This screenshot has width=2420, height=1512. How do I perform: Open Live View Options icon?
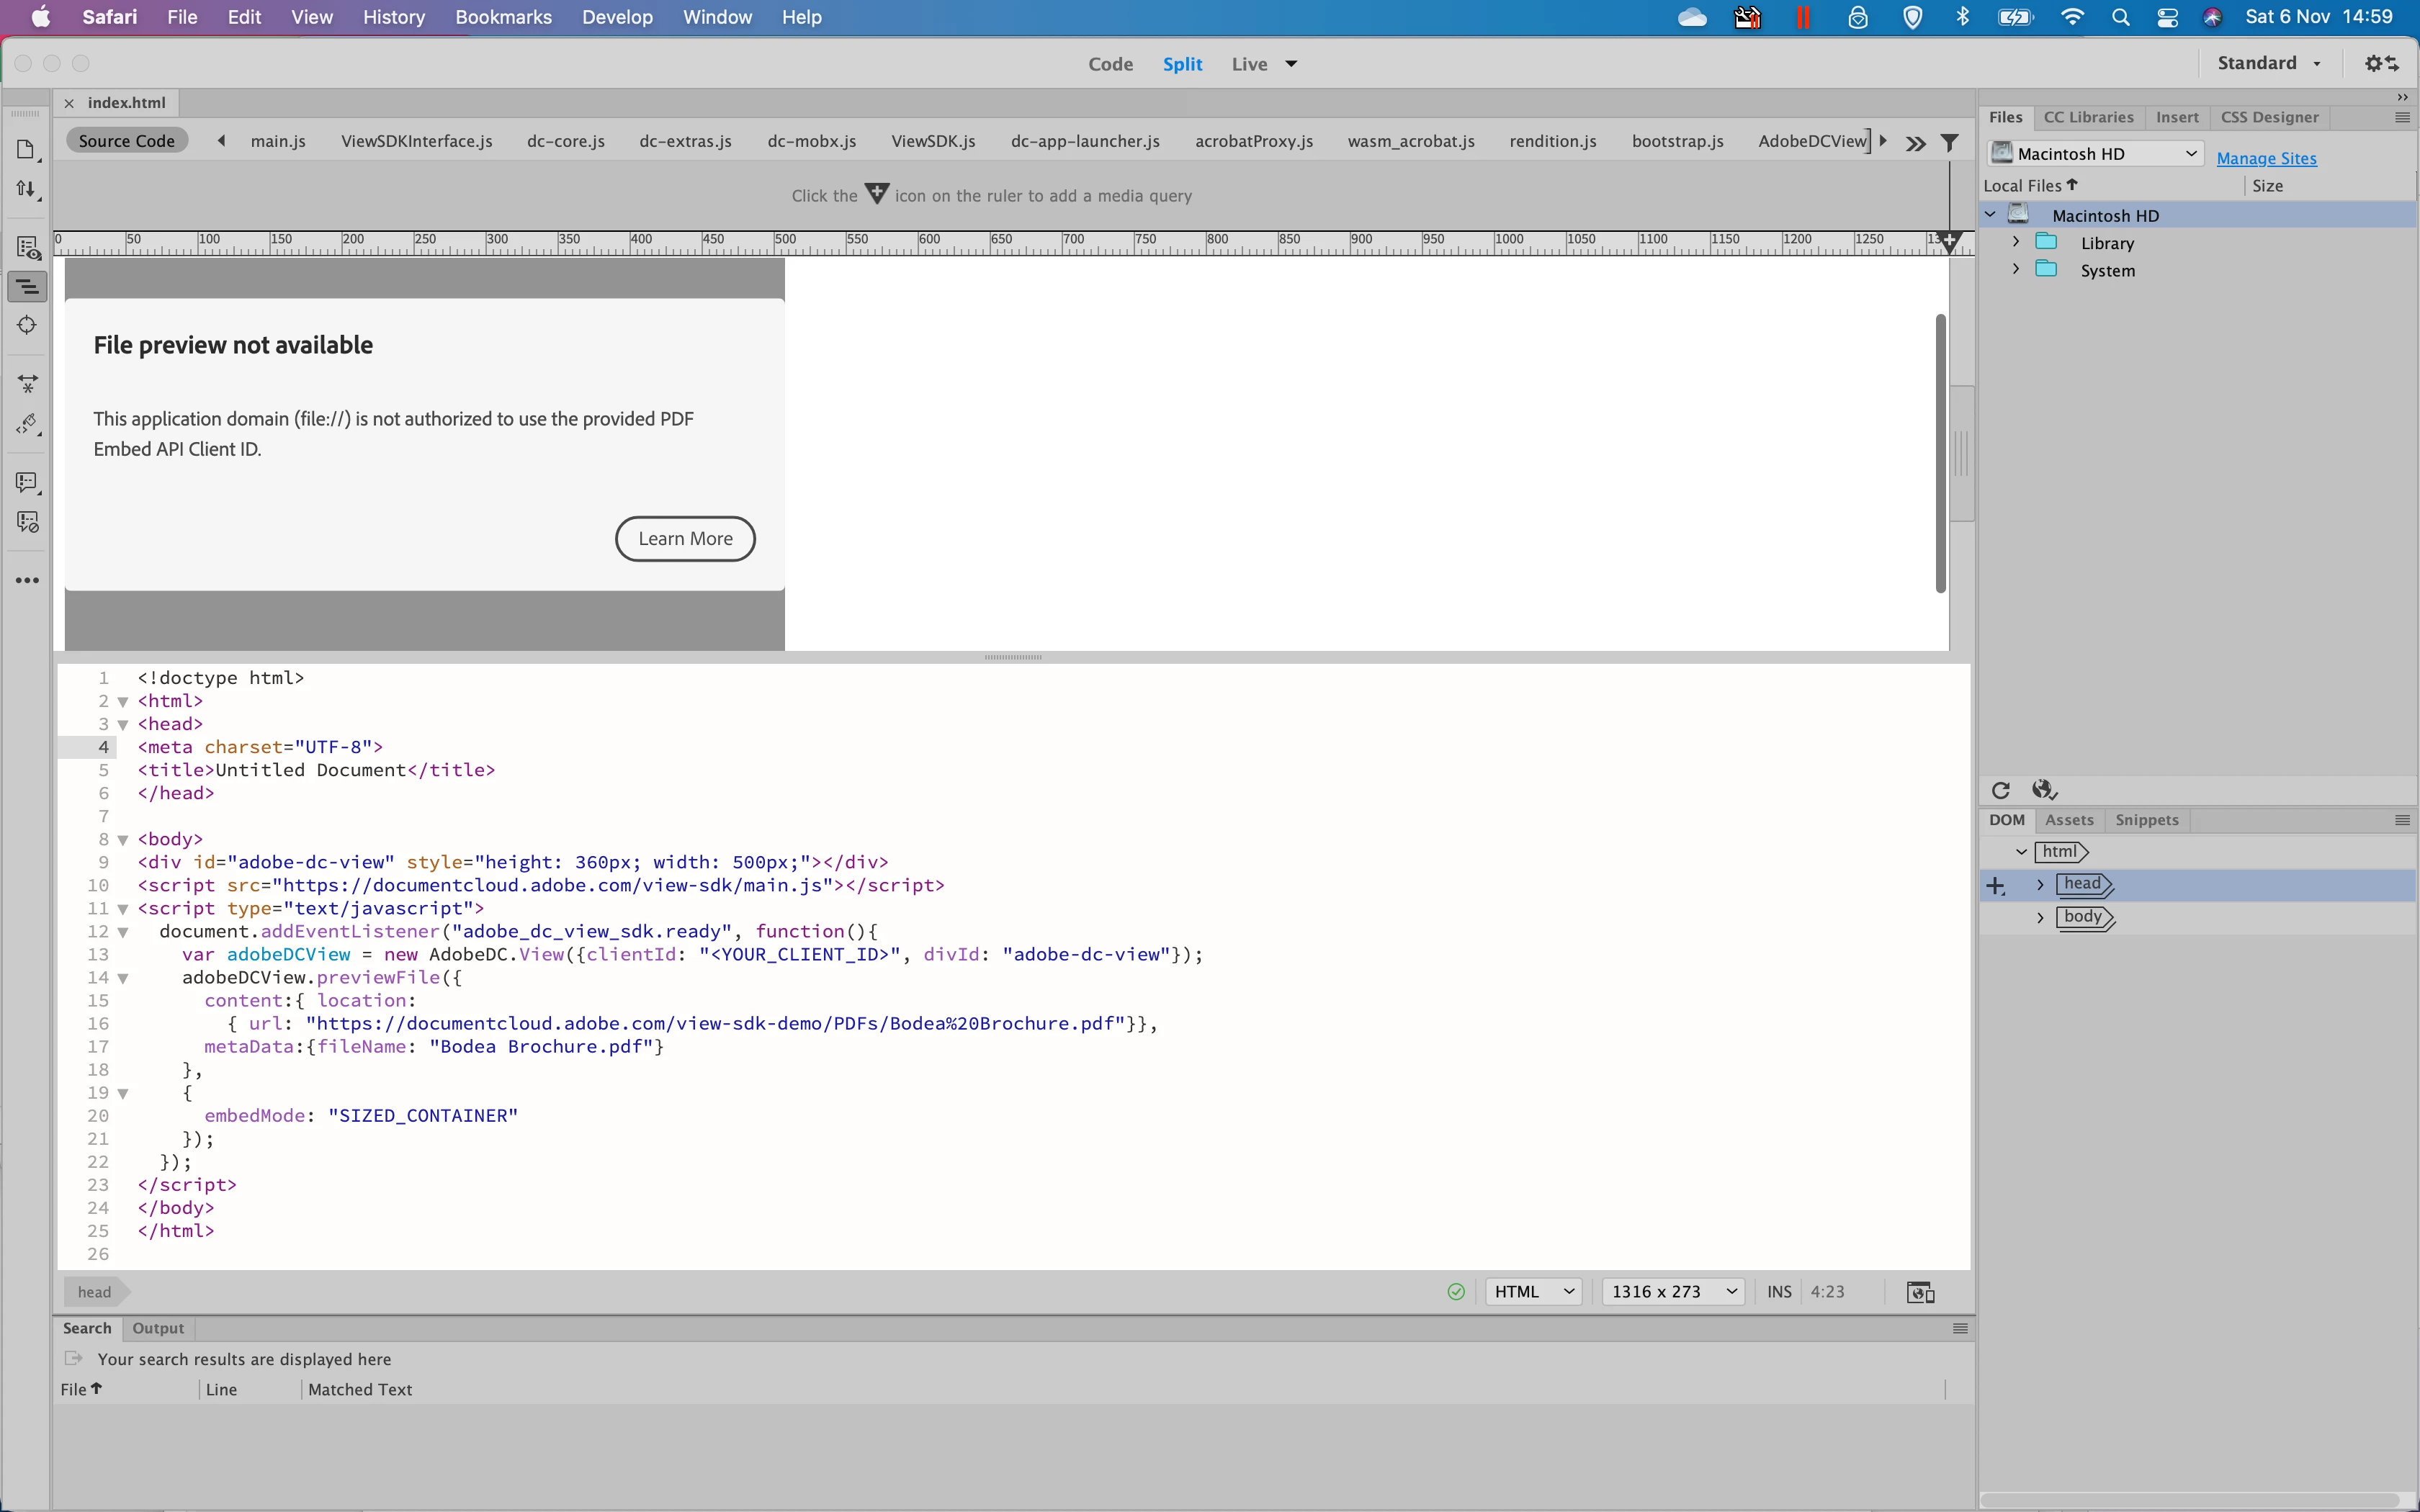pyautogui.click(x=28, y=248)
